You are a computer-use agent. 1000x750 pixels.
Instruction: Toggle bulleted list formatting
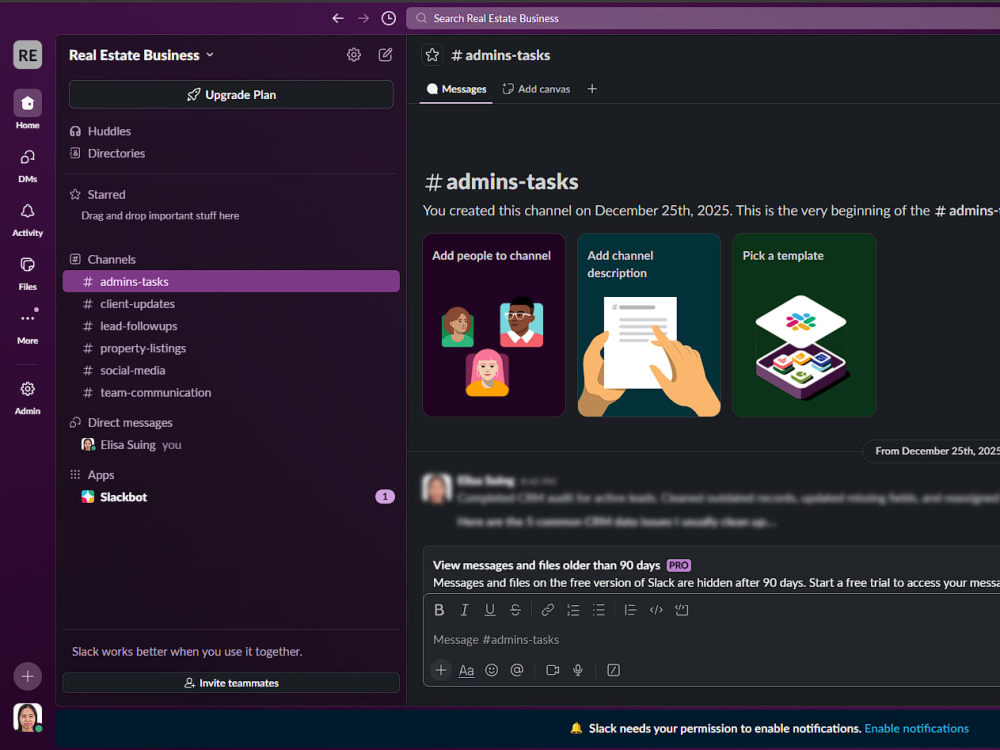[598, 610]
